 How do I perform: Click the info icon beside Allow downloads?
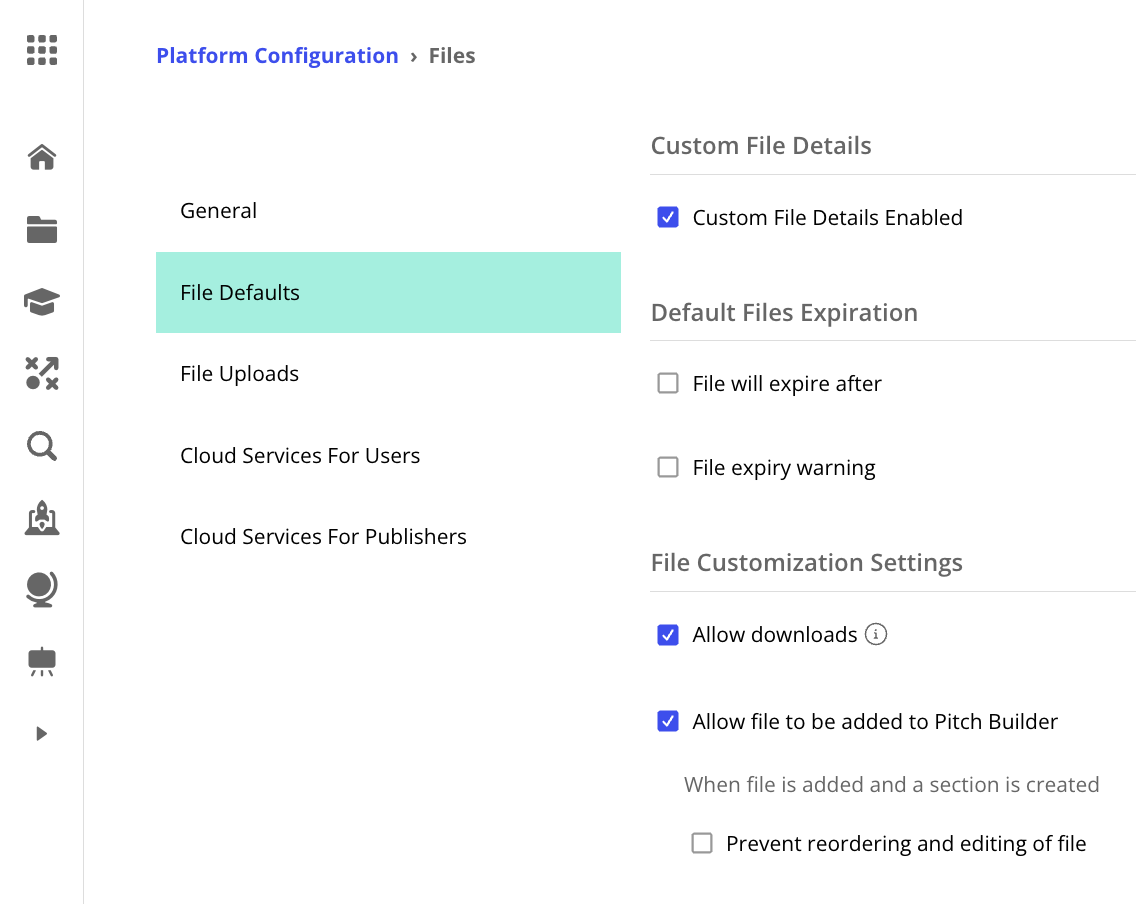click(876, 634)
